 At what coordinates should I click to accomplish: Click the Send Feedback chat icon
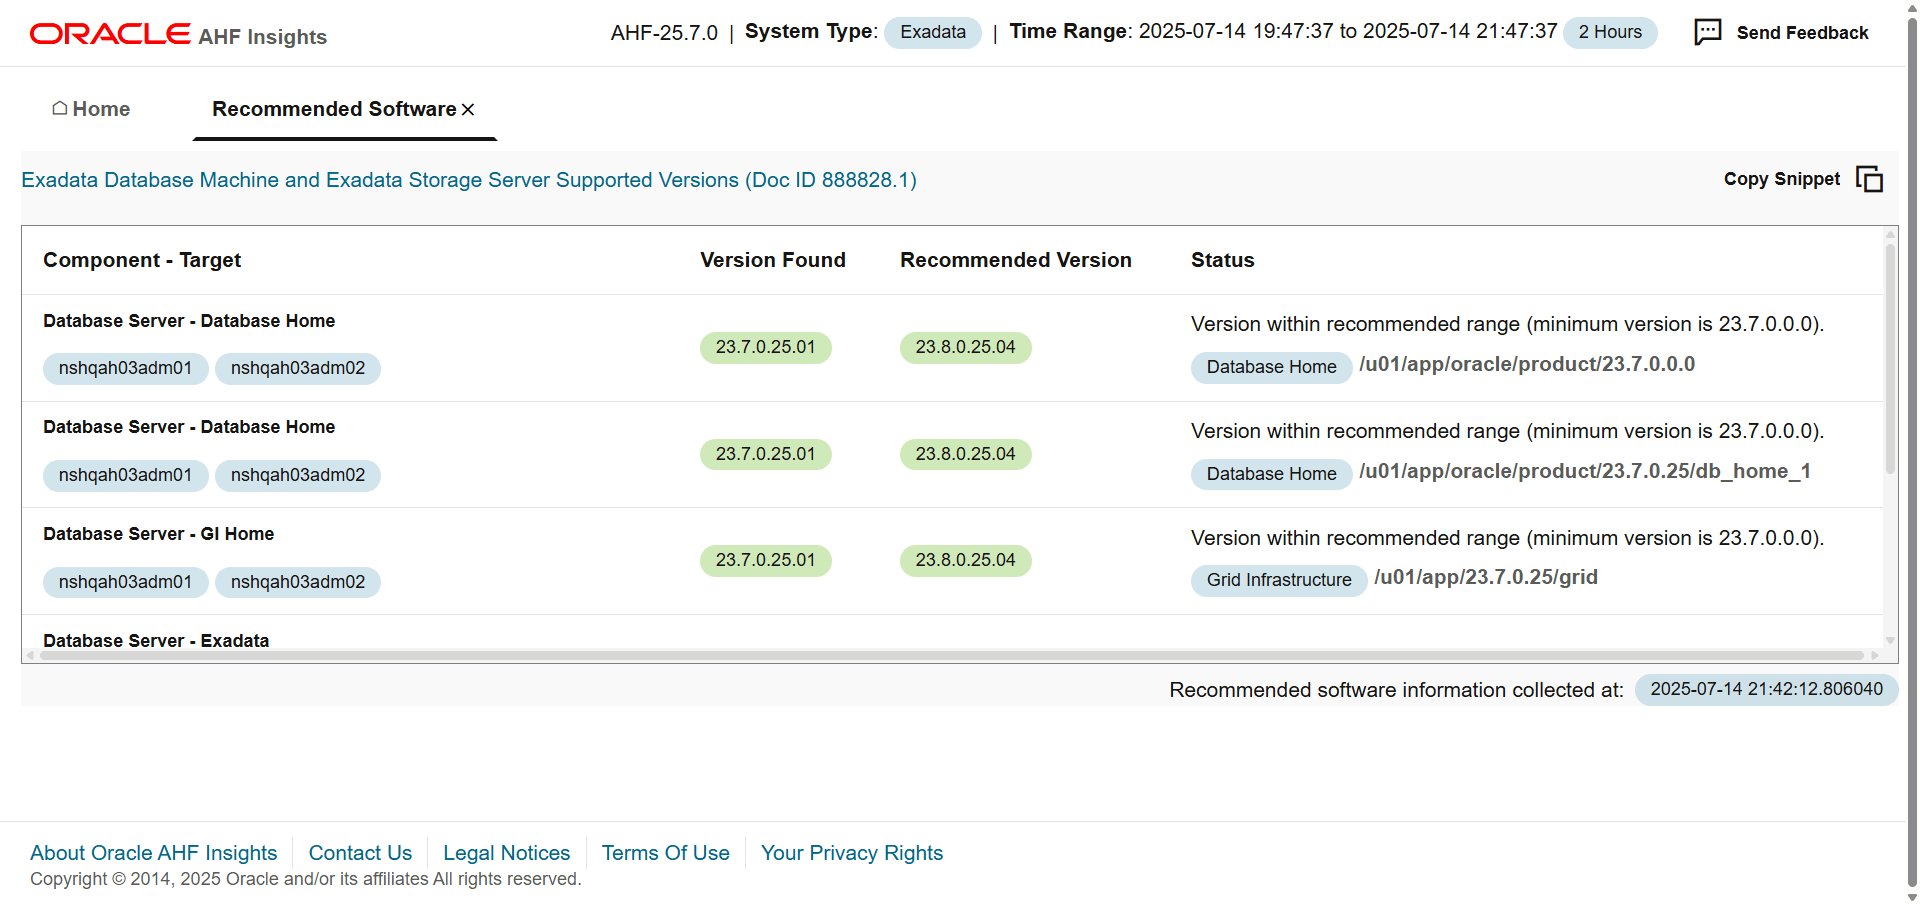1707,32
